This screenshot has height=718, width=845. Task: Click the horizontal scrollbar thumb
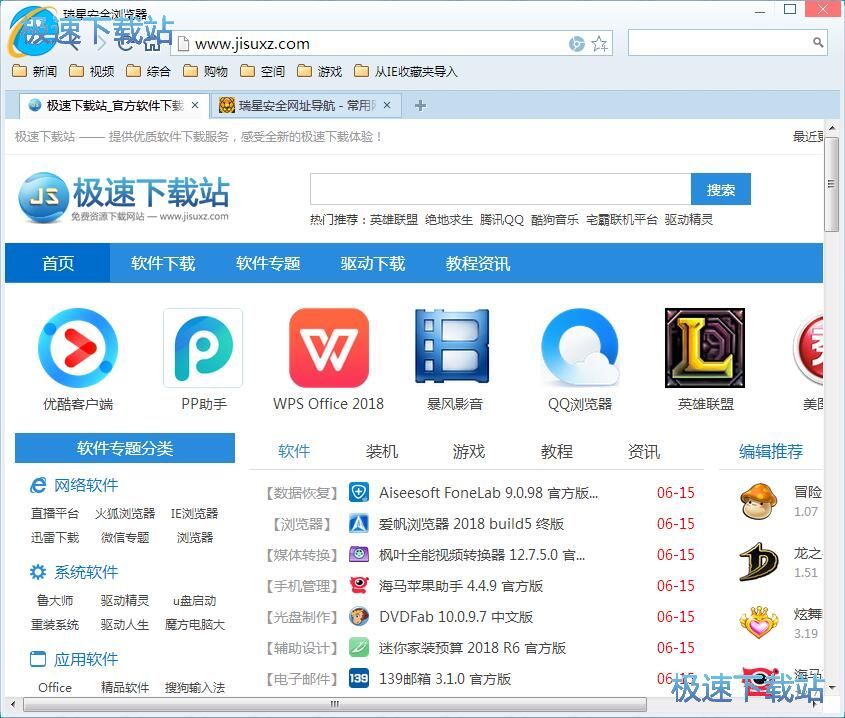tap(335, 704)
